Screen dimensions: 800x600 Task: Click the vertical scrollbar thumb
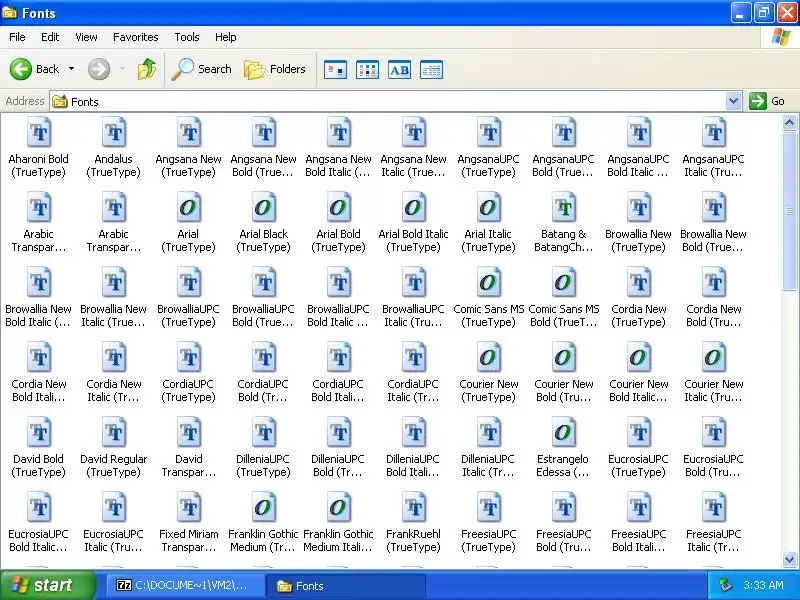coord(789,212)
